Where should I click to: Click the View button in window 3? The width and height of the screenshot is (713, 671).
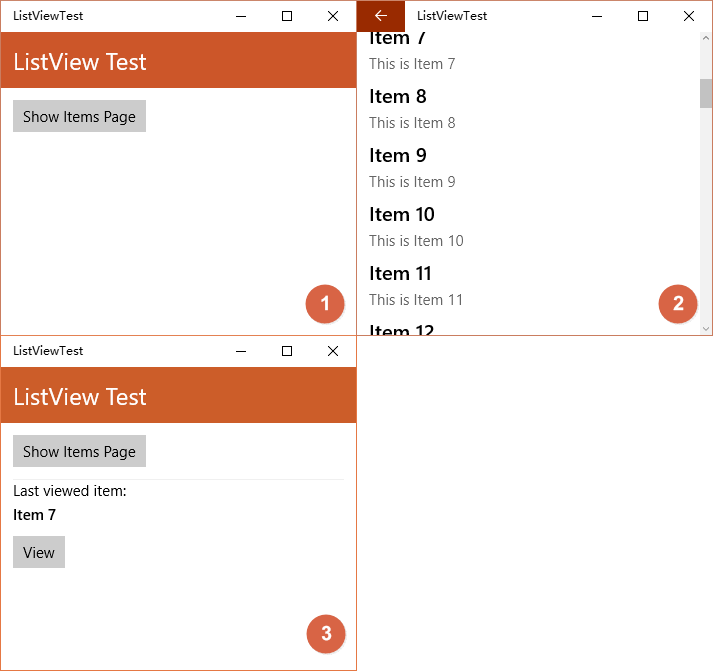coord(39,552)
